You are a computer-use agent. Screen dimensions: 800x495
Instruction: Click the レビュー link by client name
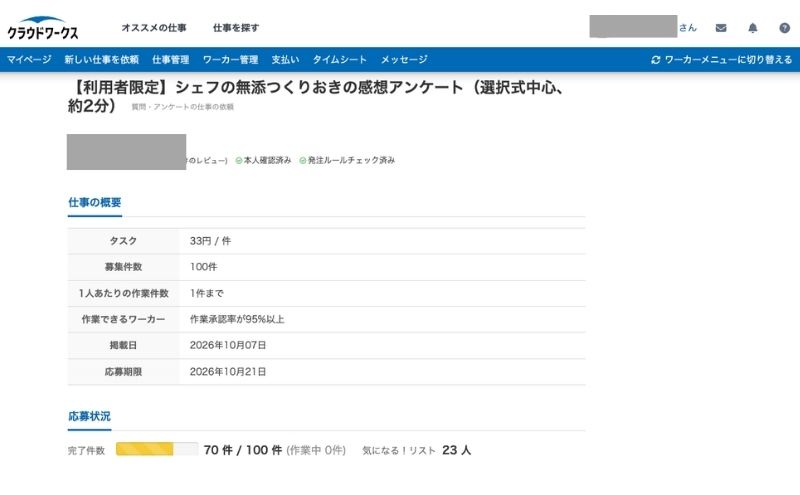coord(207,161)
